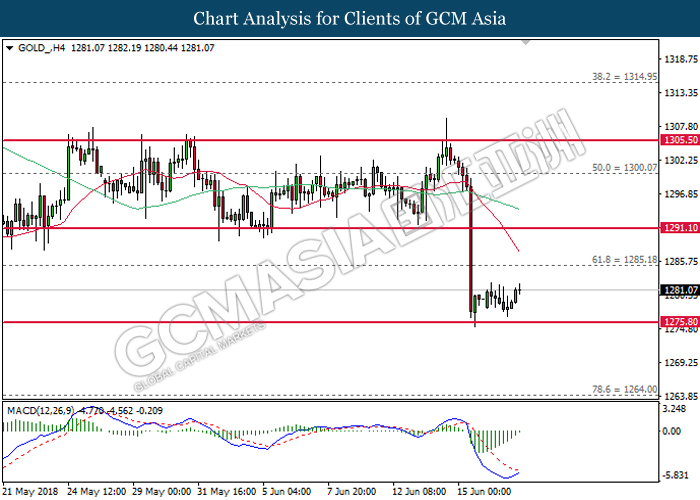Click the 1263.85 price axis label
This screenshot has width=700, height=500.
[x=681, y=396]
